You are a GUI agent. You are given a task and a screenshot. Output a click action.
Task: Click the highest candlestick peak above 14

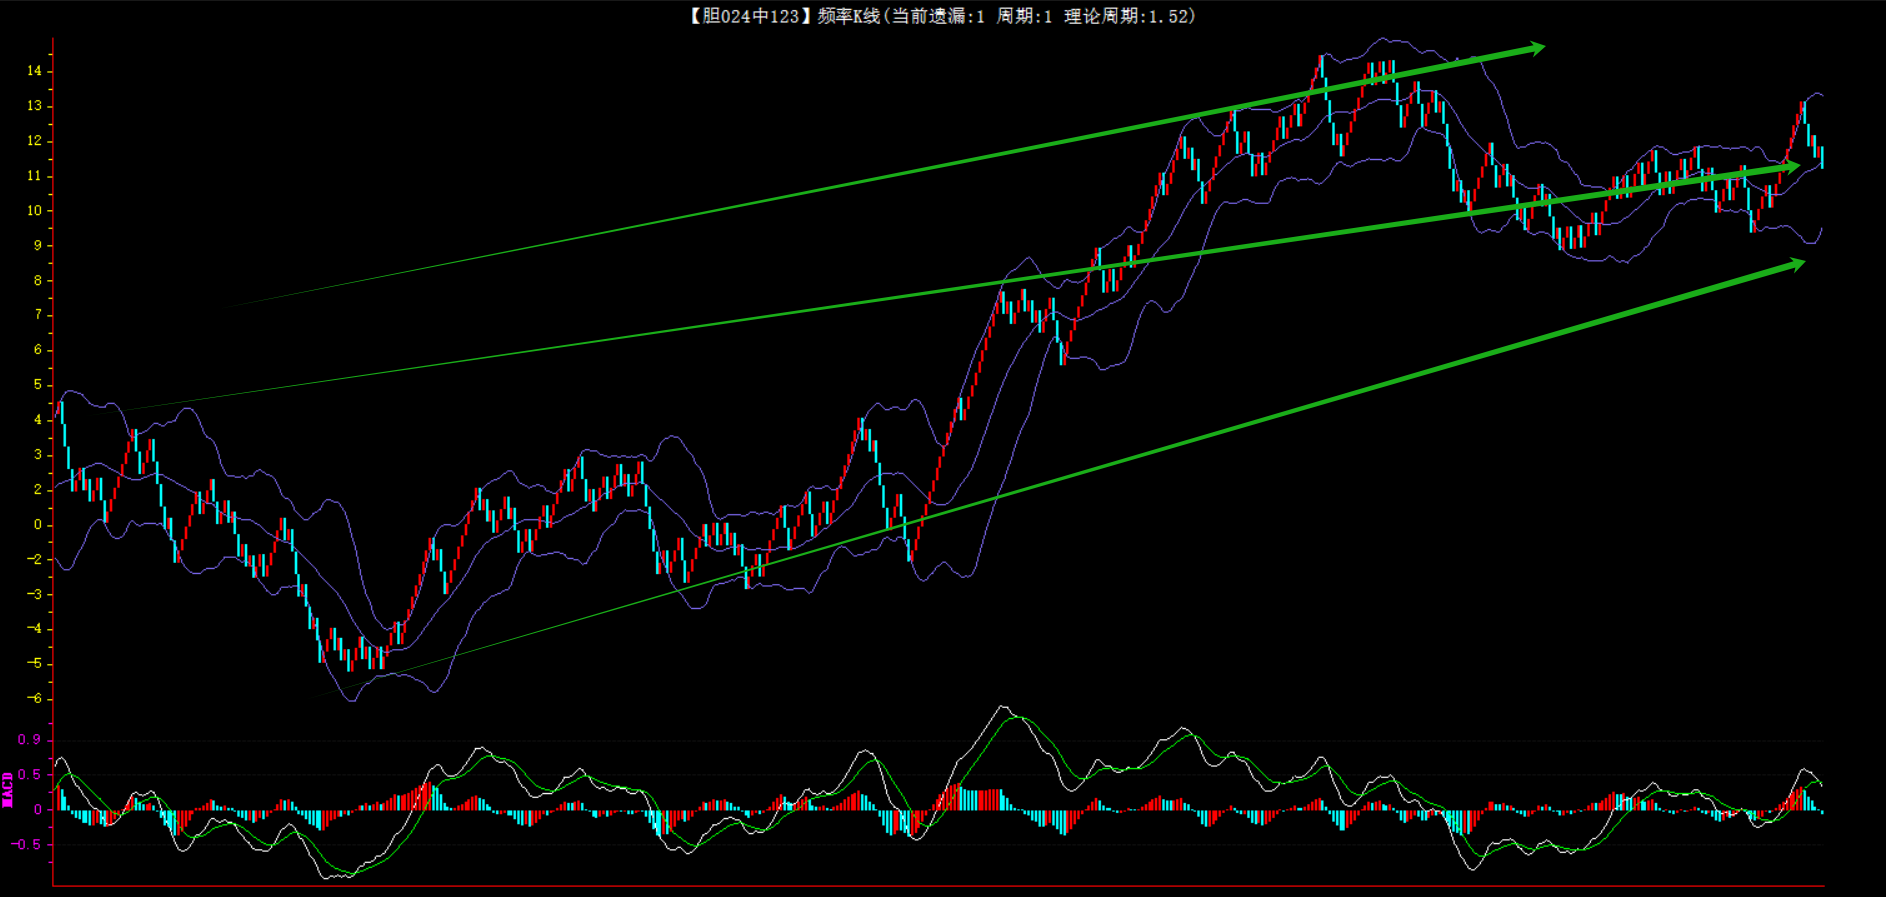coord(1322,60)
